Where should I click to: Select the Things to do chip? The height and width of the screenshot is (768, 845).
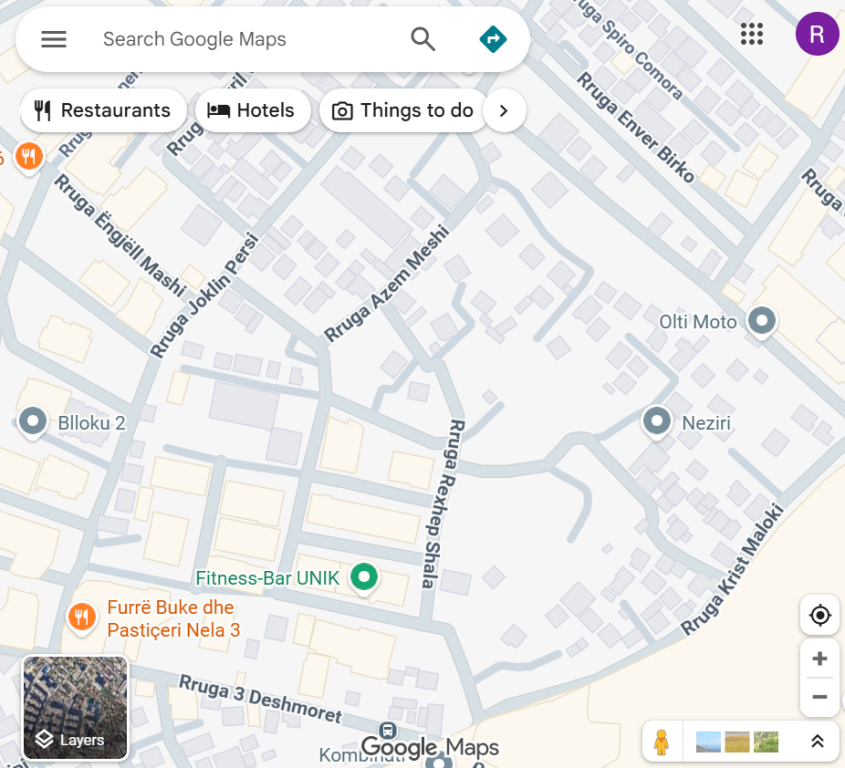tap(403, 111)
